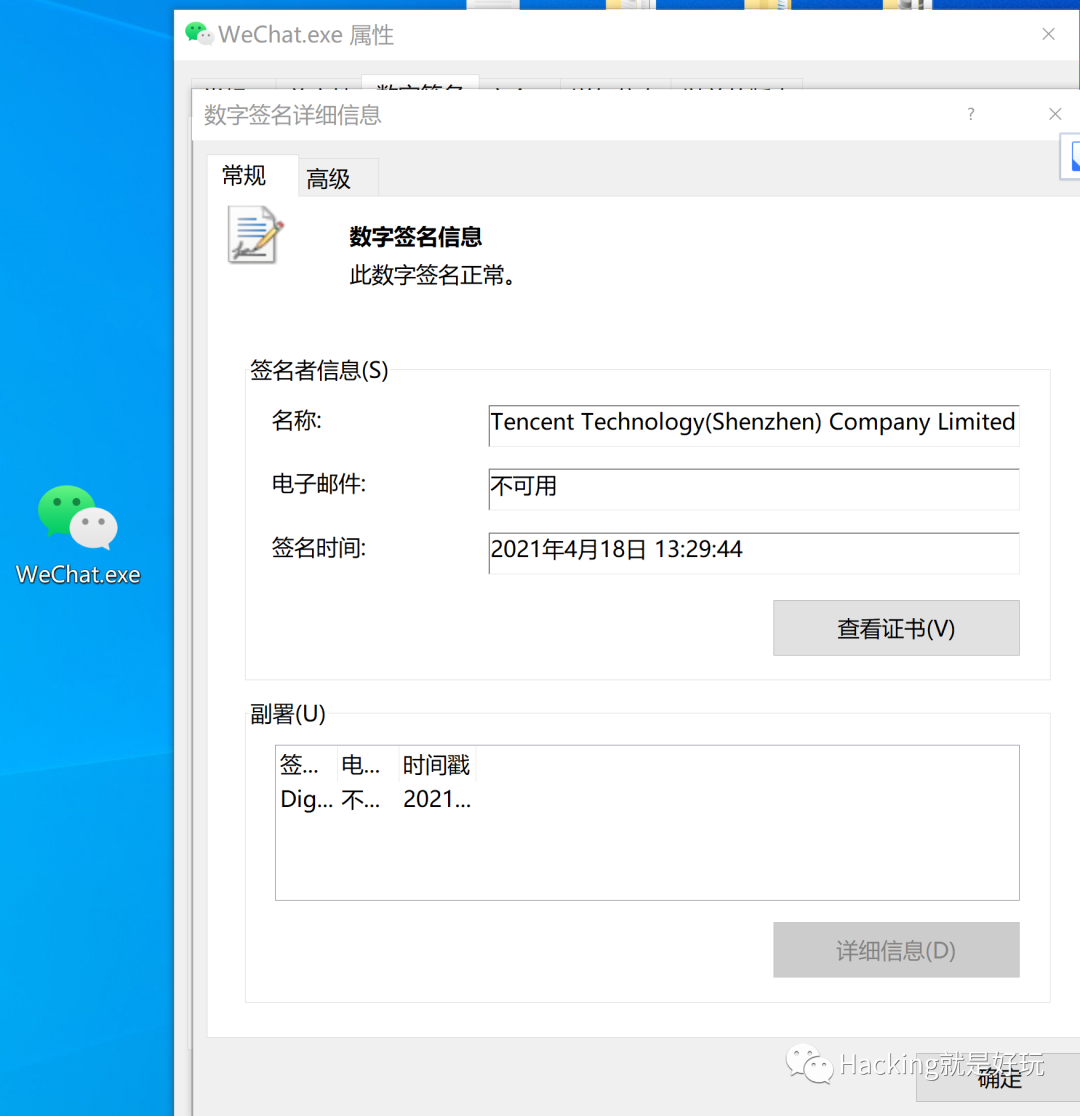
Task: Open the WeChat.exe desktop icon
Action: 78,534
